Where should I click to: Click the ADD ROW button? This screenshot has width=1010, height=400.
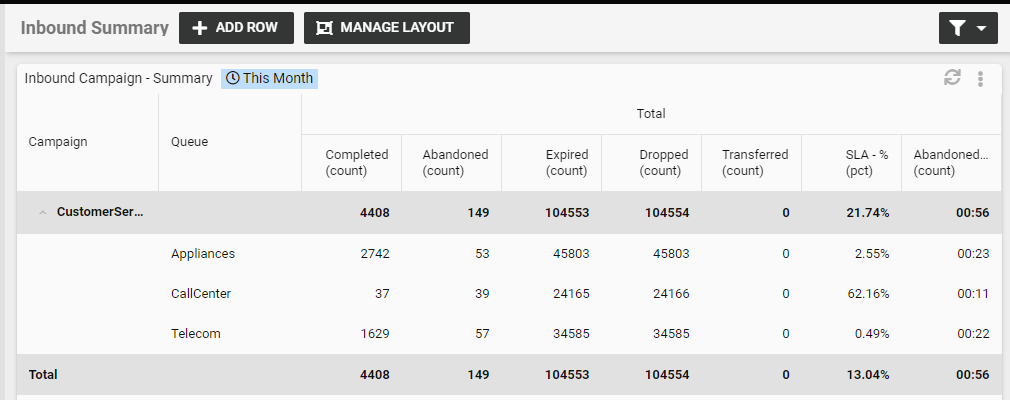point(236,28)
